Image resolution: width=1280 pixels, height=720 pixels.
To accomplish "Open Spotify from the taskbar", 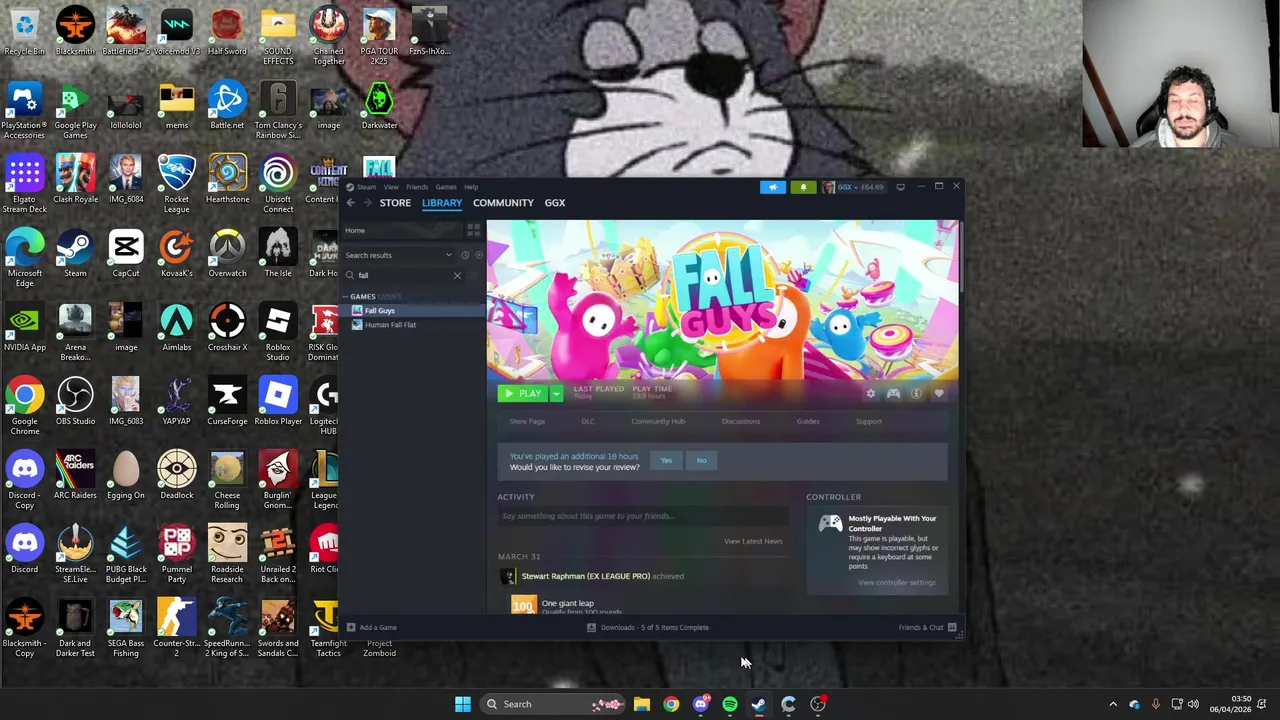I will pyautogui.click(x=730, y=704).
